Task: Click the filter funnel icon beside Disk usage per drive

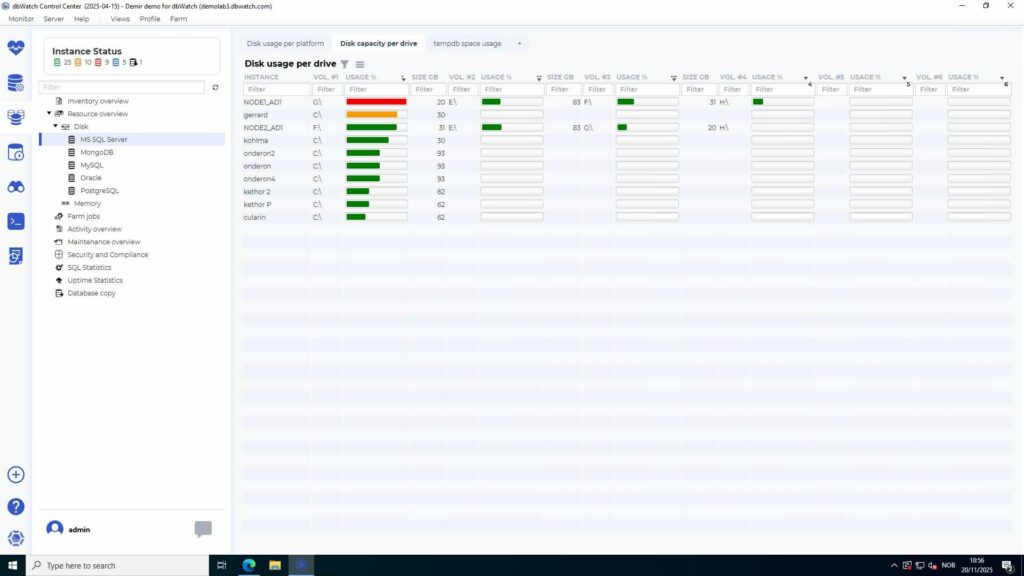Action: click(x=345, y=63)
